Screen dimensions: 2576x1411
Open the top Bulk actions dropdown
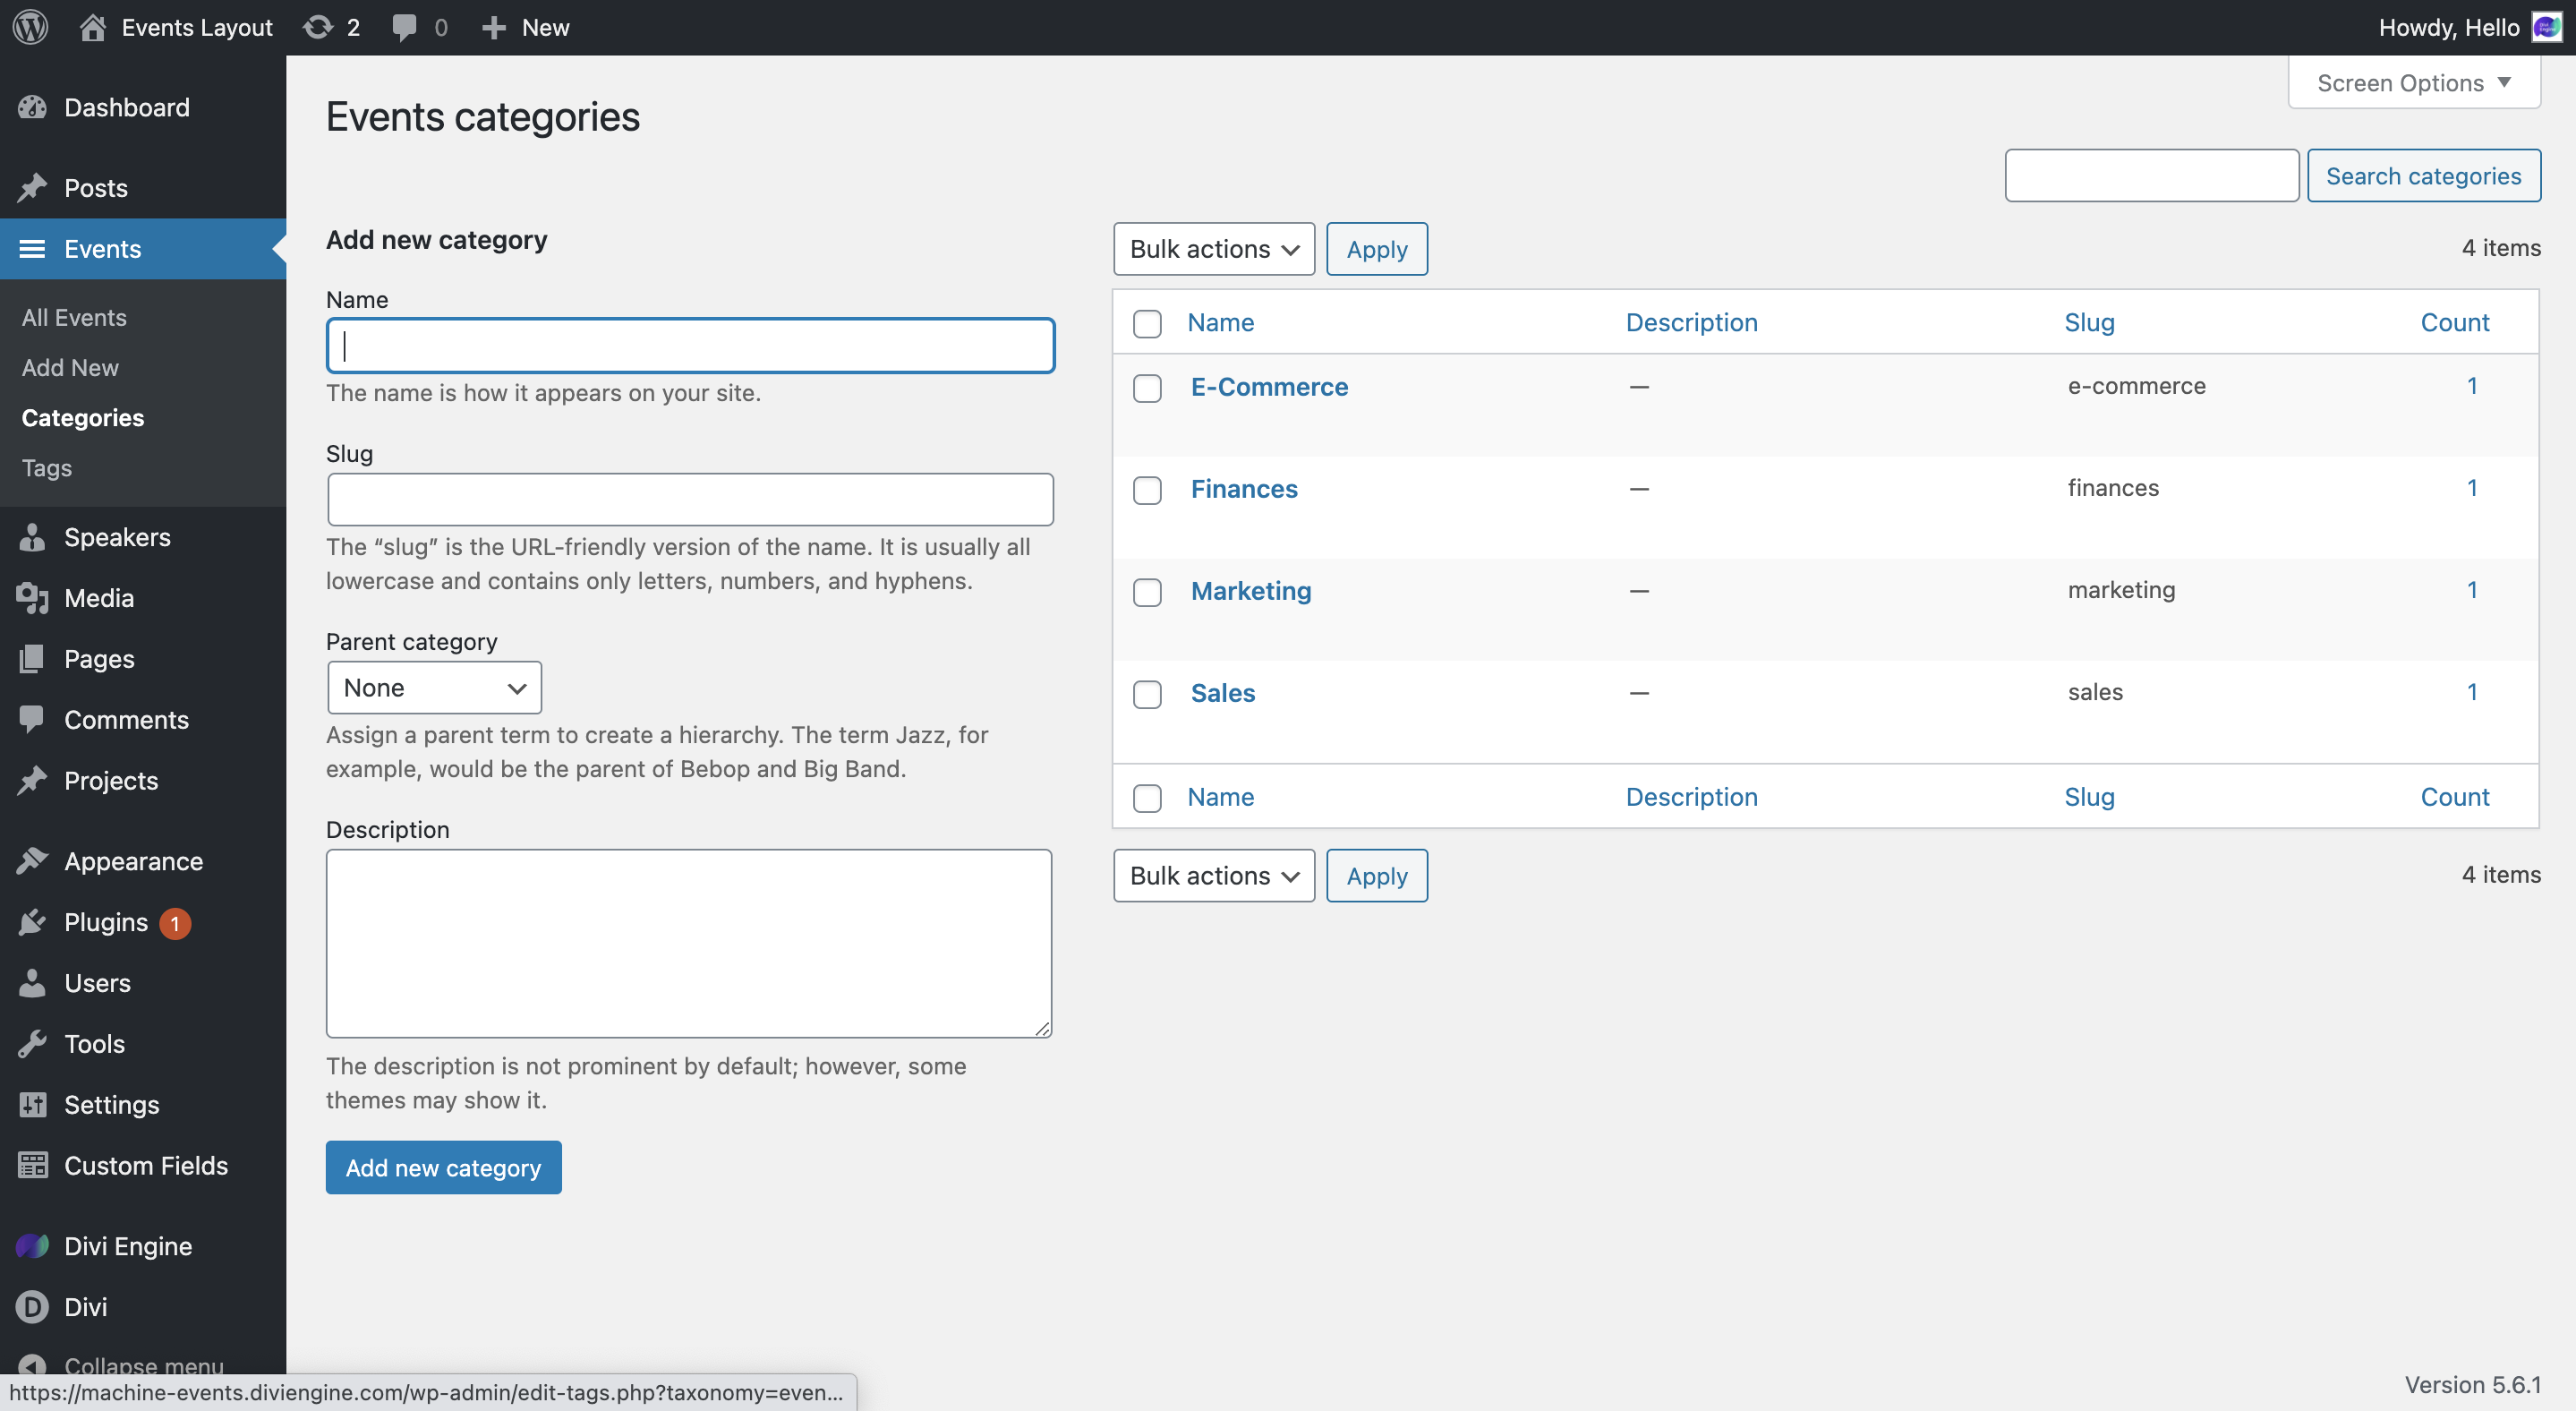1213,249
